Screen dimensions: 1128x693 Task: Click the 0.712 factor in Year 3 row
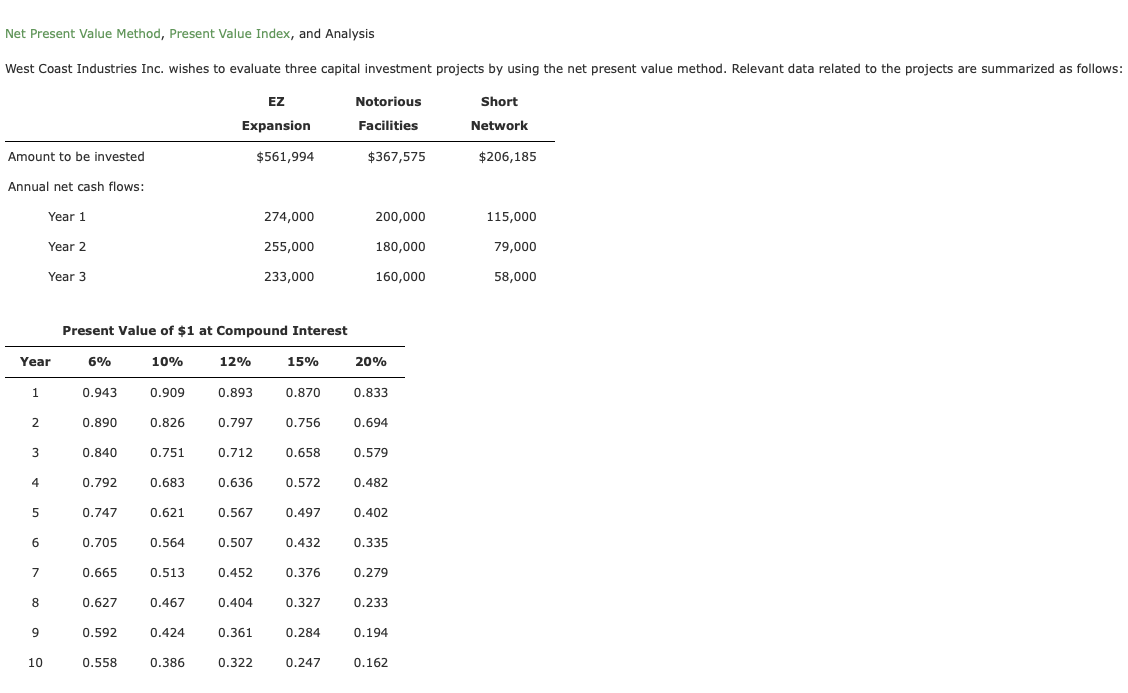click(x=236, y=452)
